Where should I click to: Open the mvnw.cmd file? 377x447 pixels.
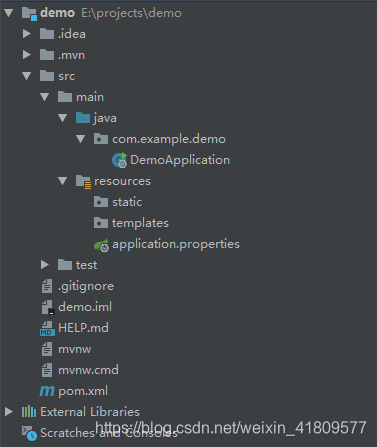[x=88, y=370]
